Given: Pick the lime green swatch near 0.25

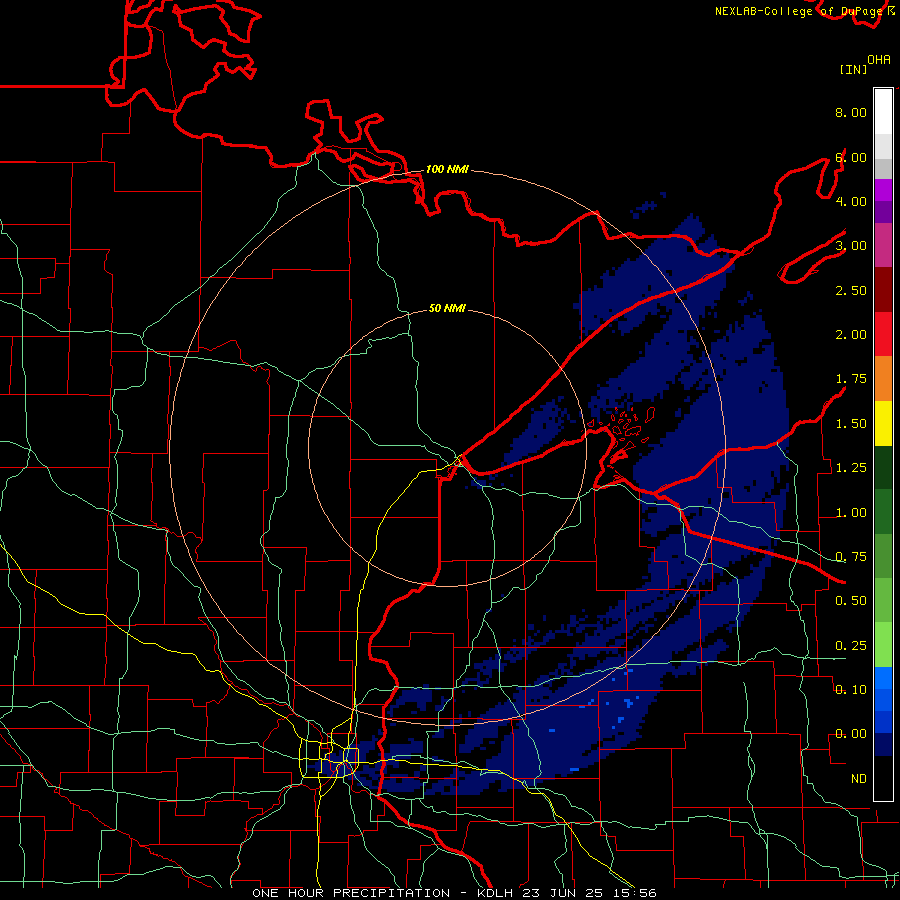Looking at the screenshot, I should coord(883,645).
